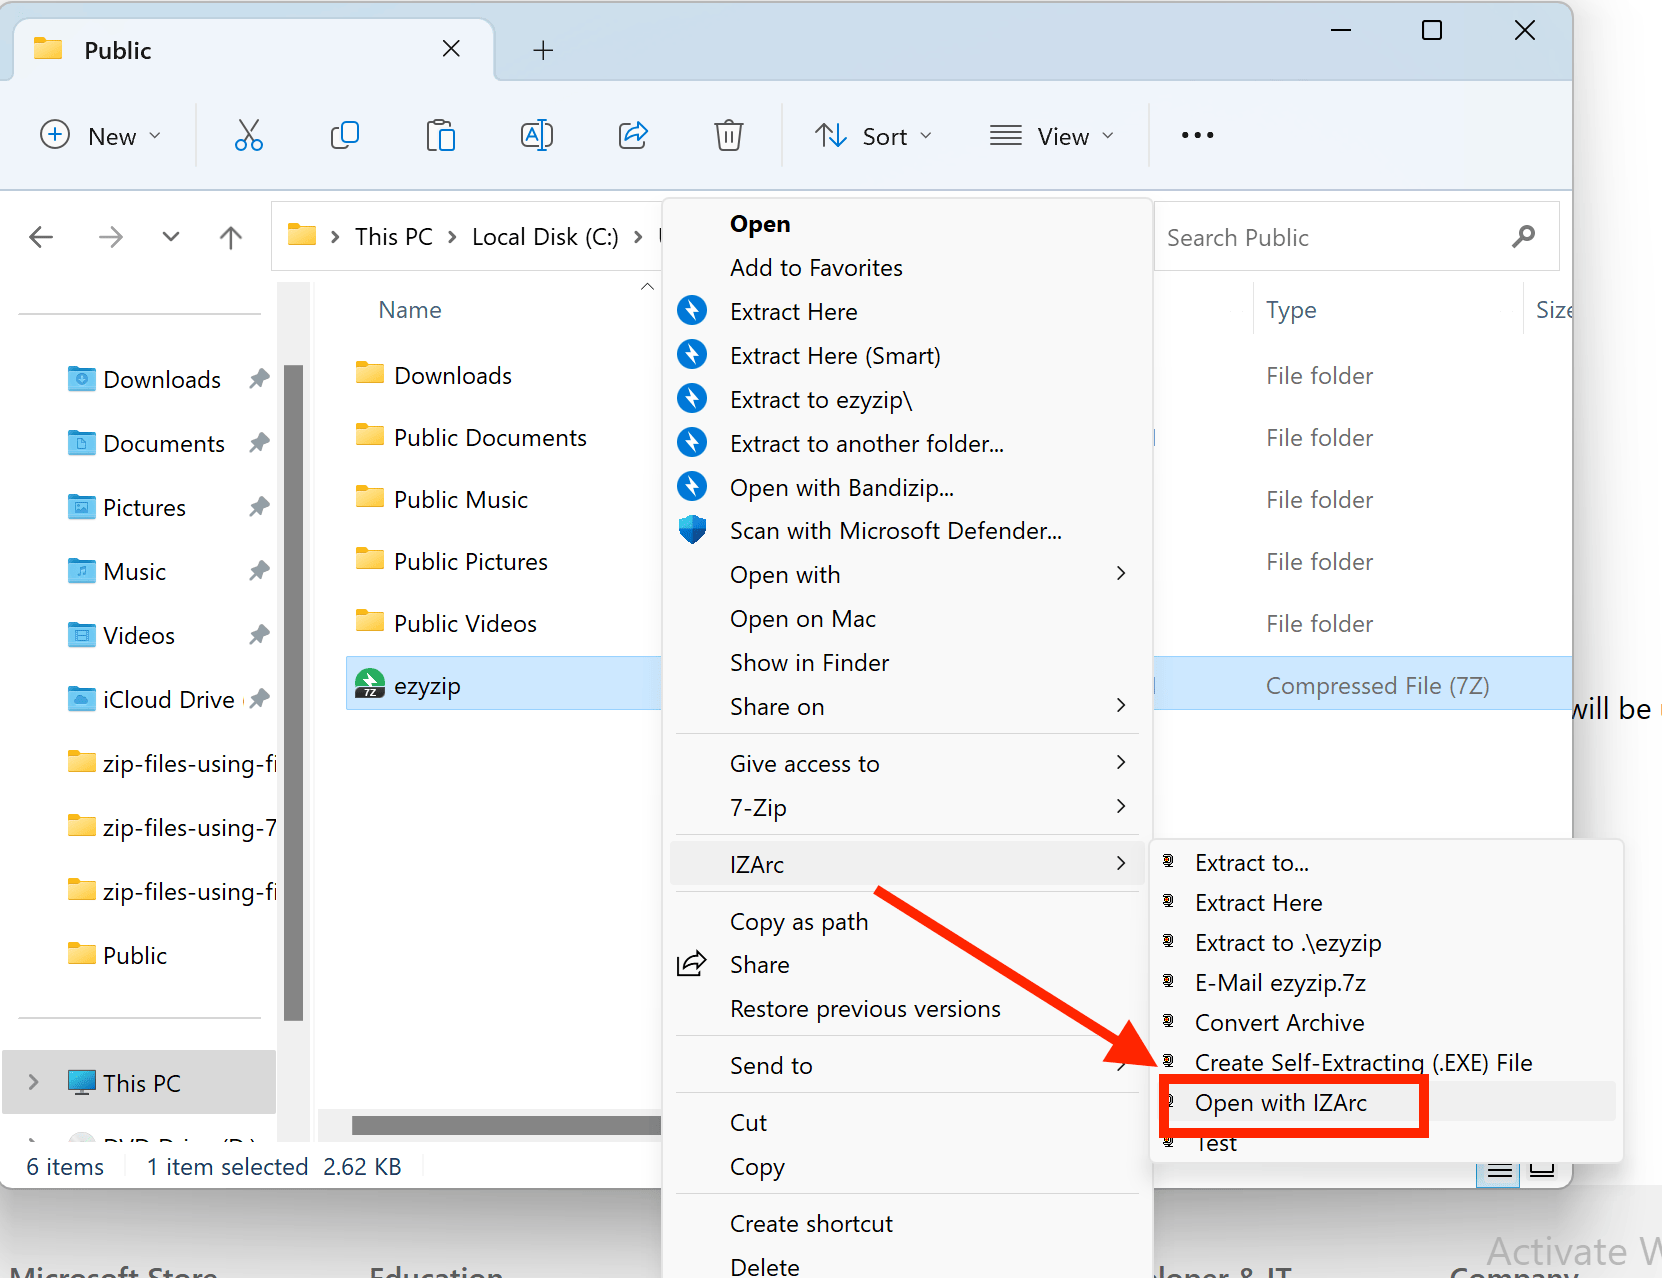
Task: Select the Rename icon in the toolbar
Action: click(537, 135)
